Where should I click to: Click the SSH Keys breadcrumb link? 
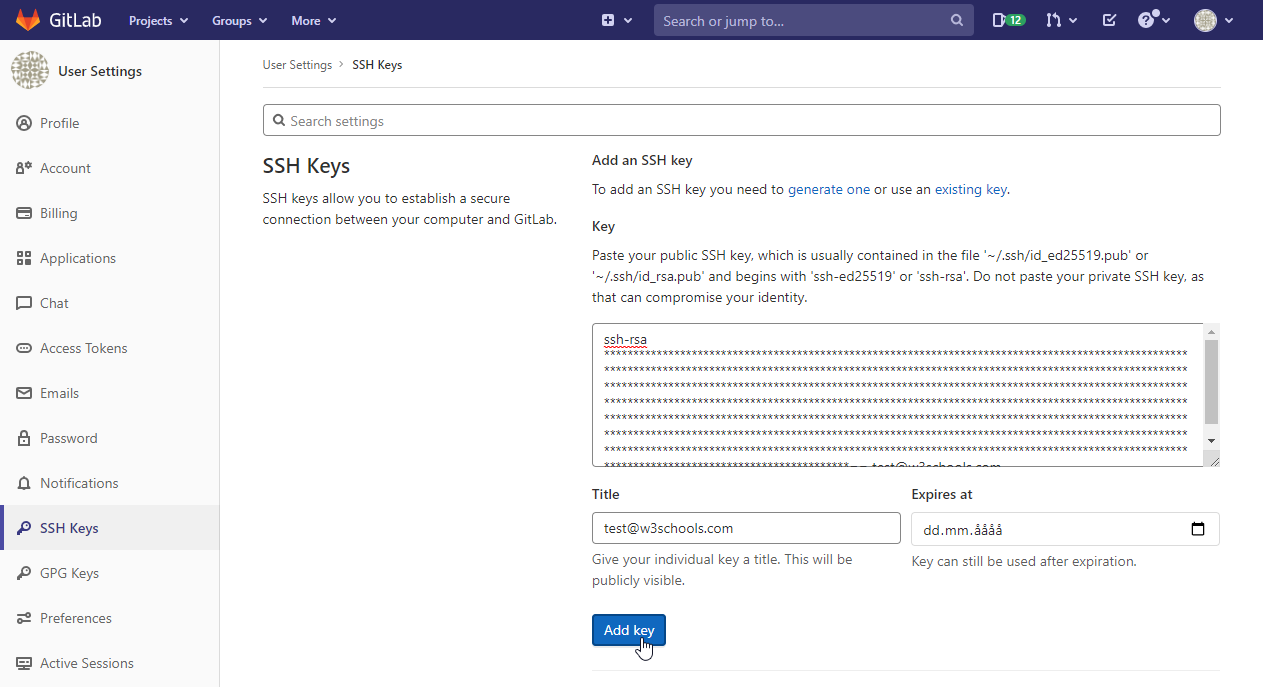(x=377, y=64)
